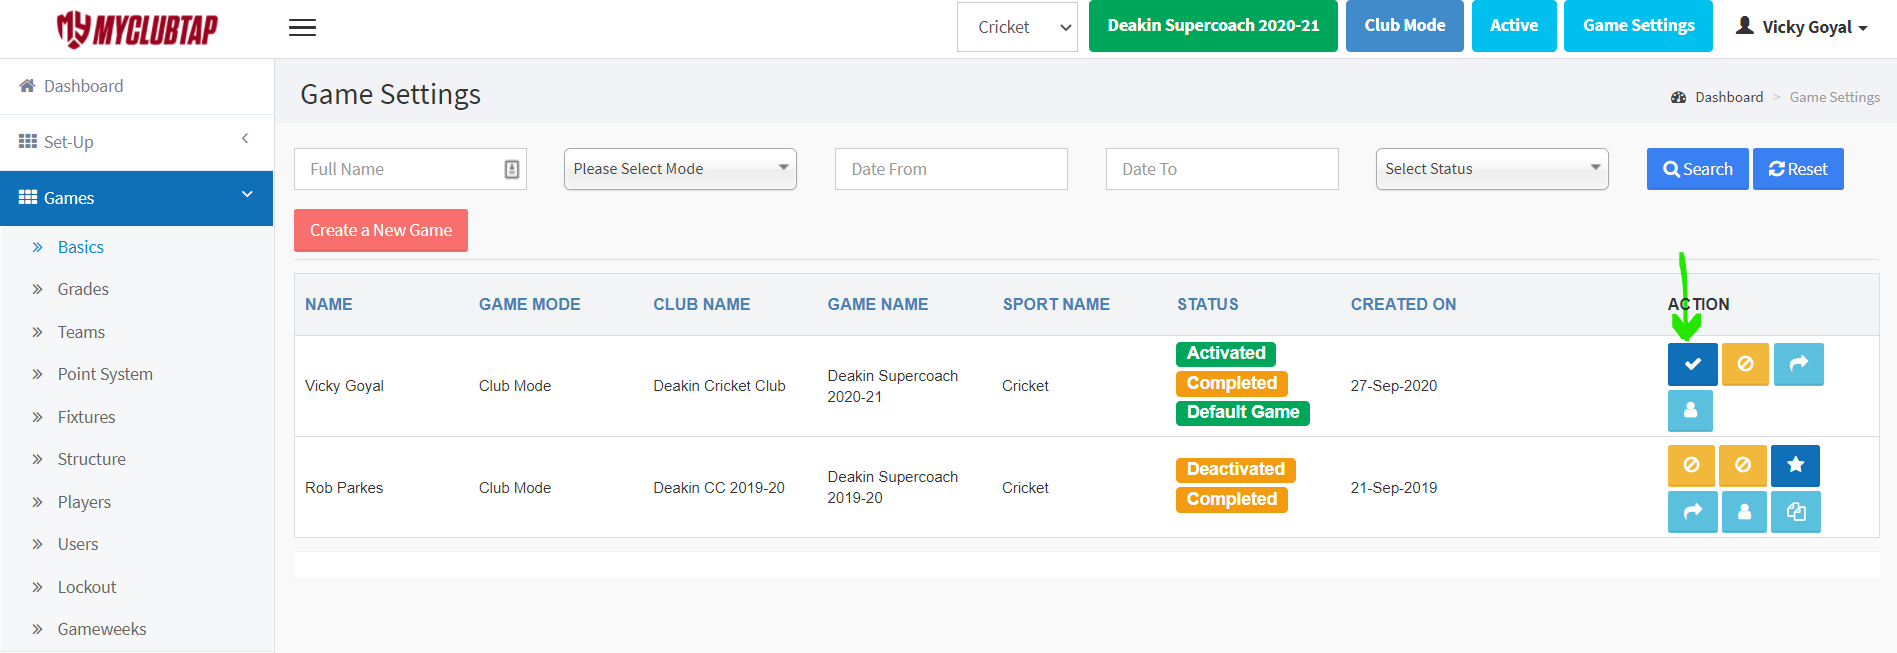
Task: Open Grades in the sidebar
Action: pyautogui.click(x=83, y=289)
